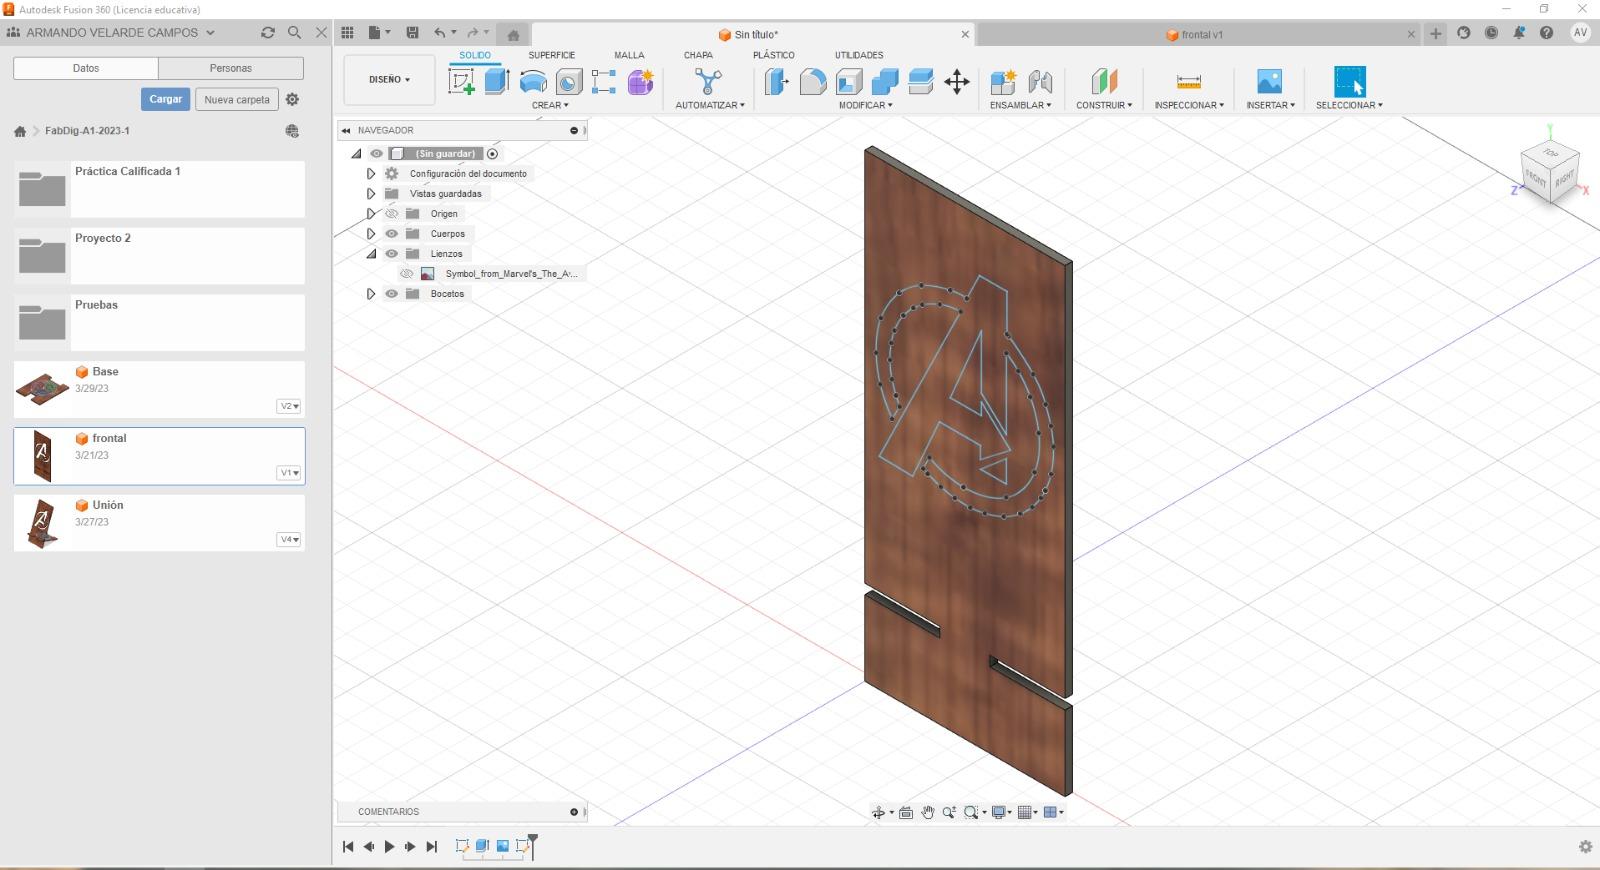Hide the Lienzos folder
Viewport: 1600px width, 870px height.
pyautogui.click(x=392, y=254)
